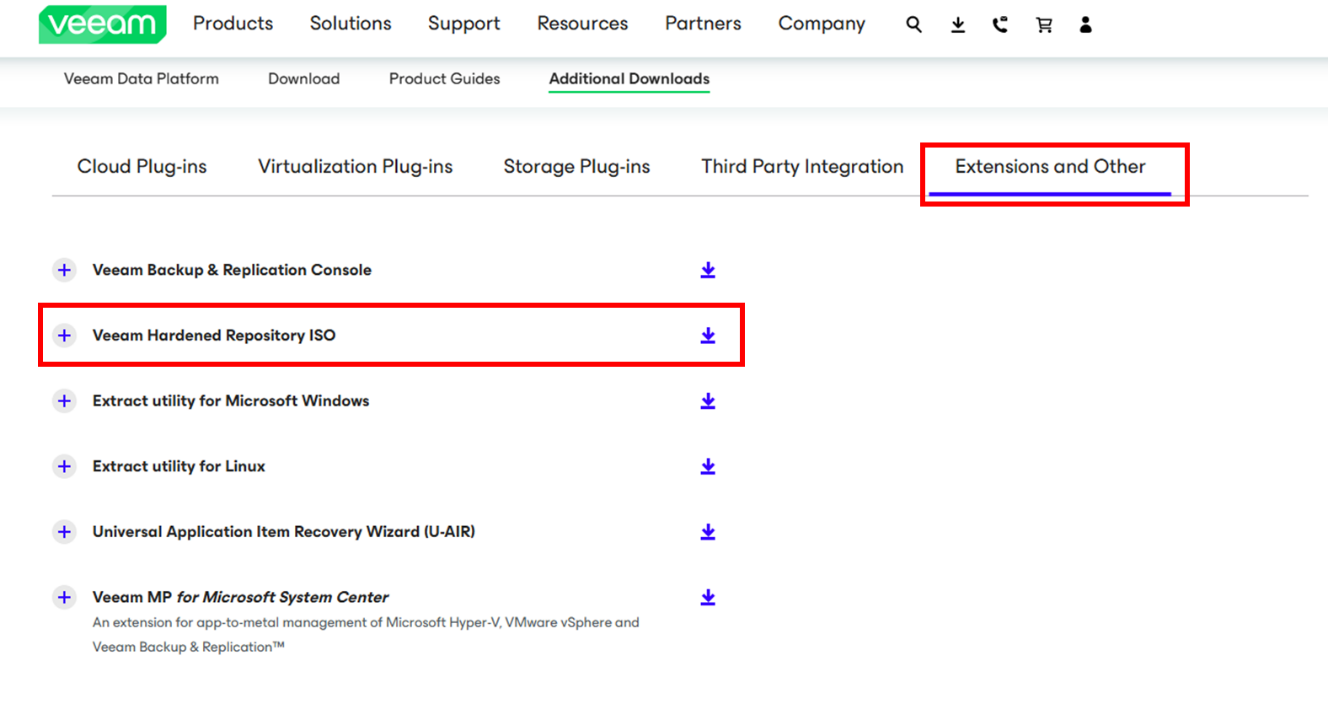Open the Resources menu

(583, 23)
